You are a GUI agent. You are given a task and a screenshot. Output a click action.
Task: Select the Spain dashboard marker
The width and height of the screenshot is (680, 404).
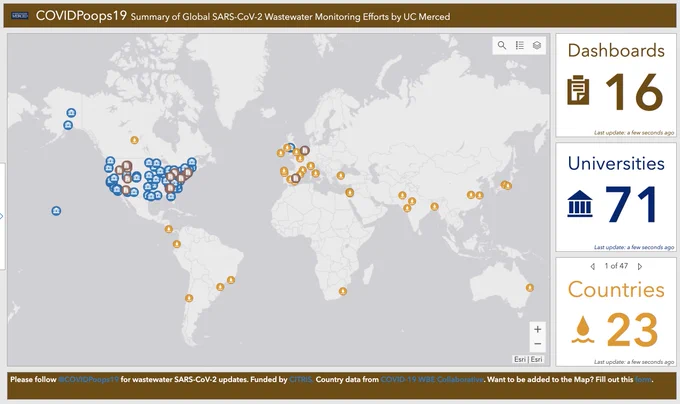coord(296,178)
